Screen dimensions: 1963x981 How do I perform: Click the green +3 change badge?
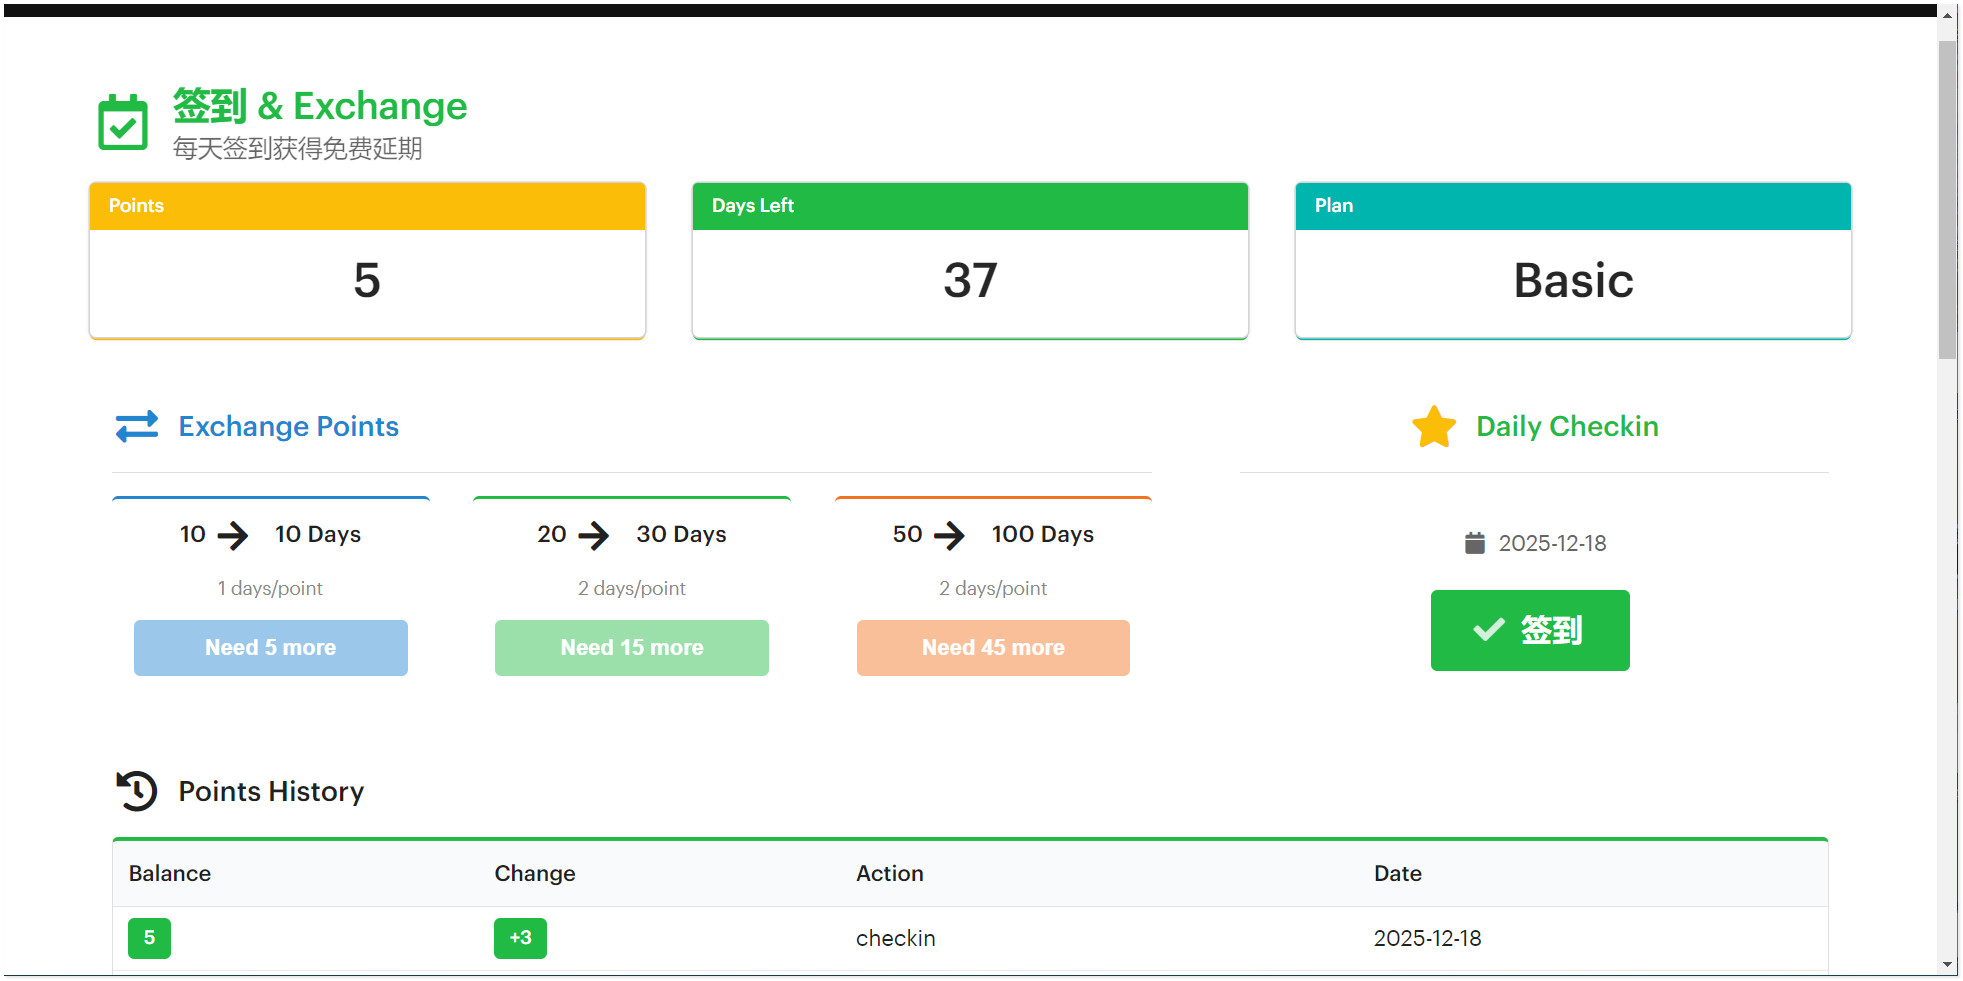(x=520, y=938)
